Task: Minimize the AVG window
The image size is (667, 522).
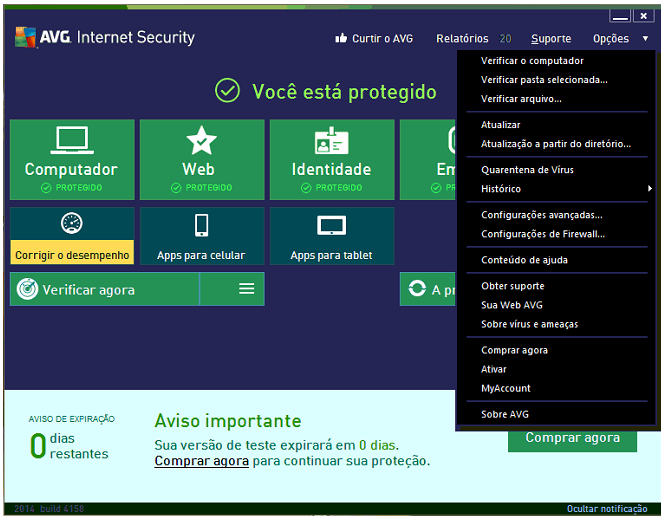Action: 620,16
